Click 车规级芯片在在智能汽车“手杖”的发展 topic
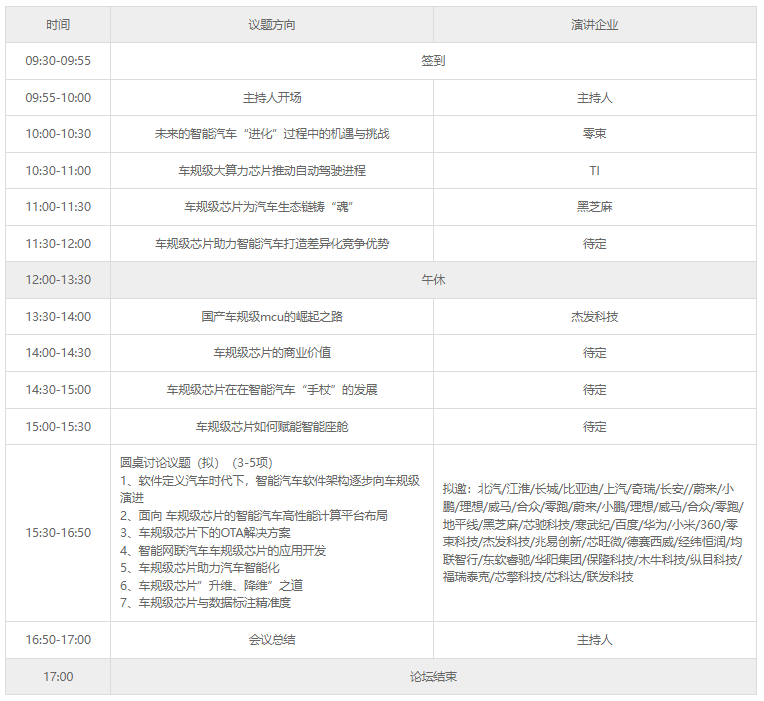 [x=272, y=390]
